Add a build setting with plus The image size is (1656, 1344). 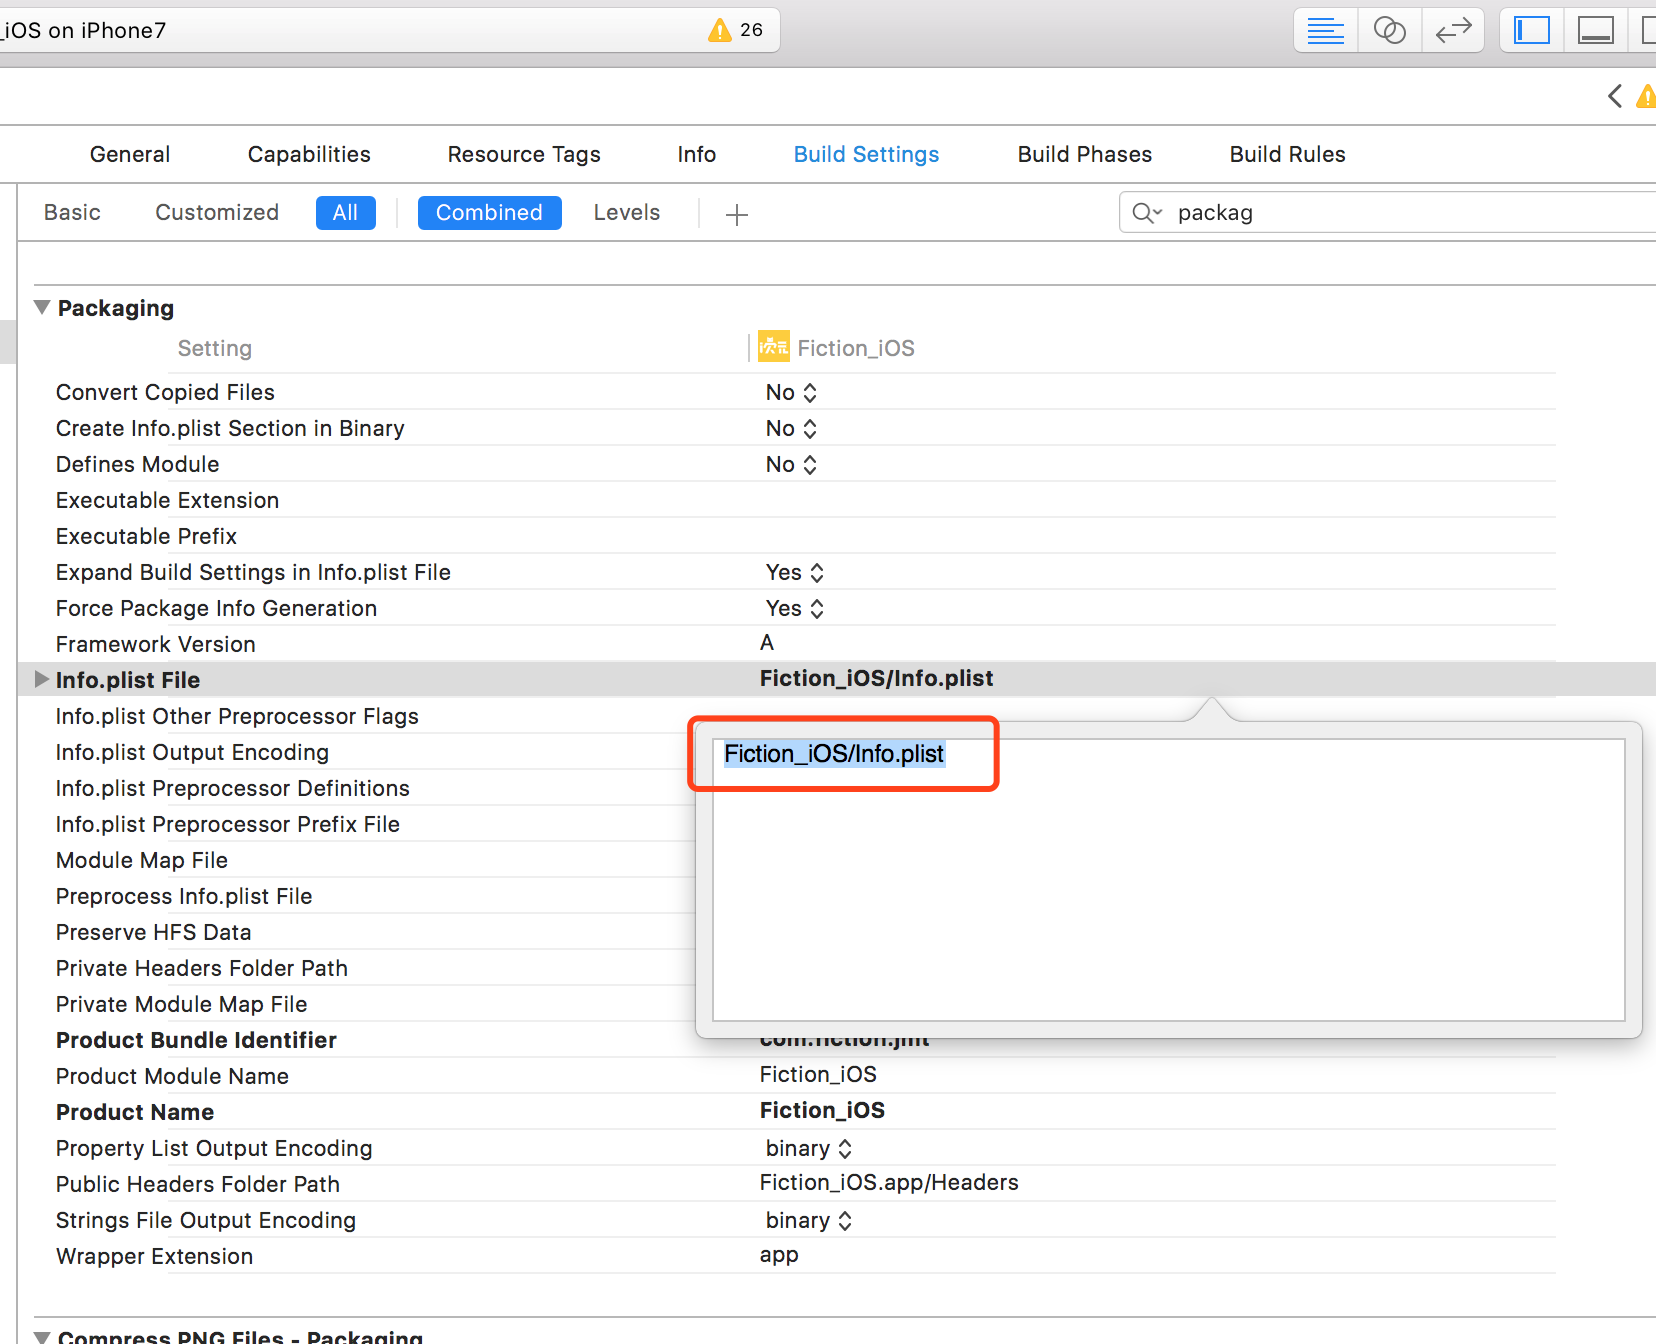[x=737, y=214]
